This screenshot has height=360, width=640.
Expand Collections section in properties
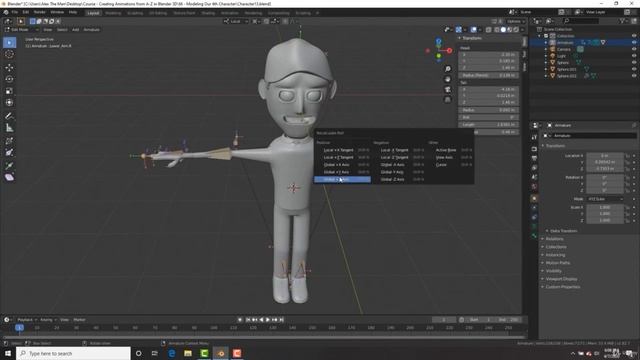pyautogui.click(x=556, y=247)
